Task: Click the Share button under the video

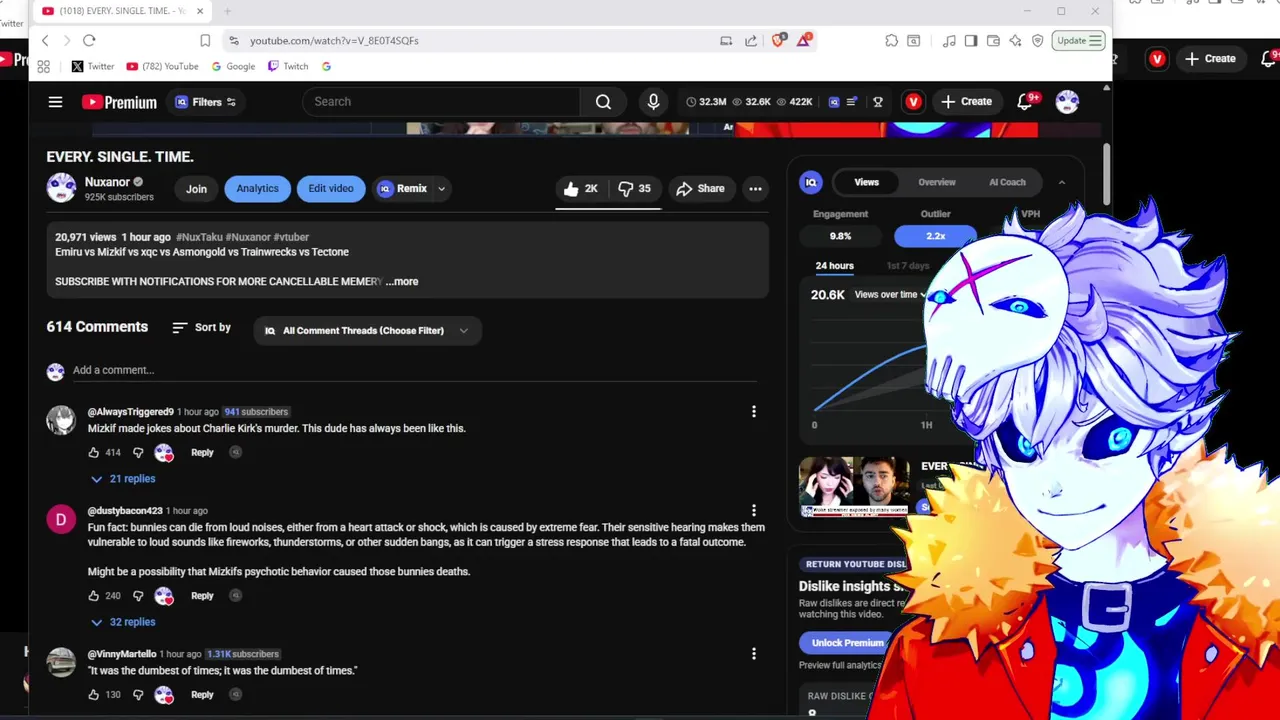Action: [x=700, y=188]
